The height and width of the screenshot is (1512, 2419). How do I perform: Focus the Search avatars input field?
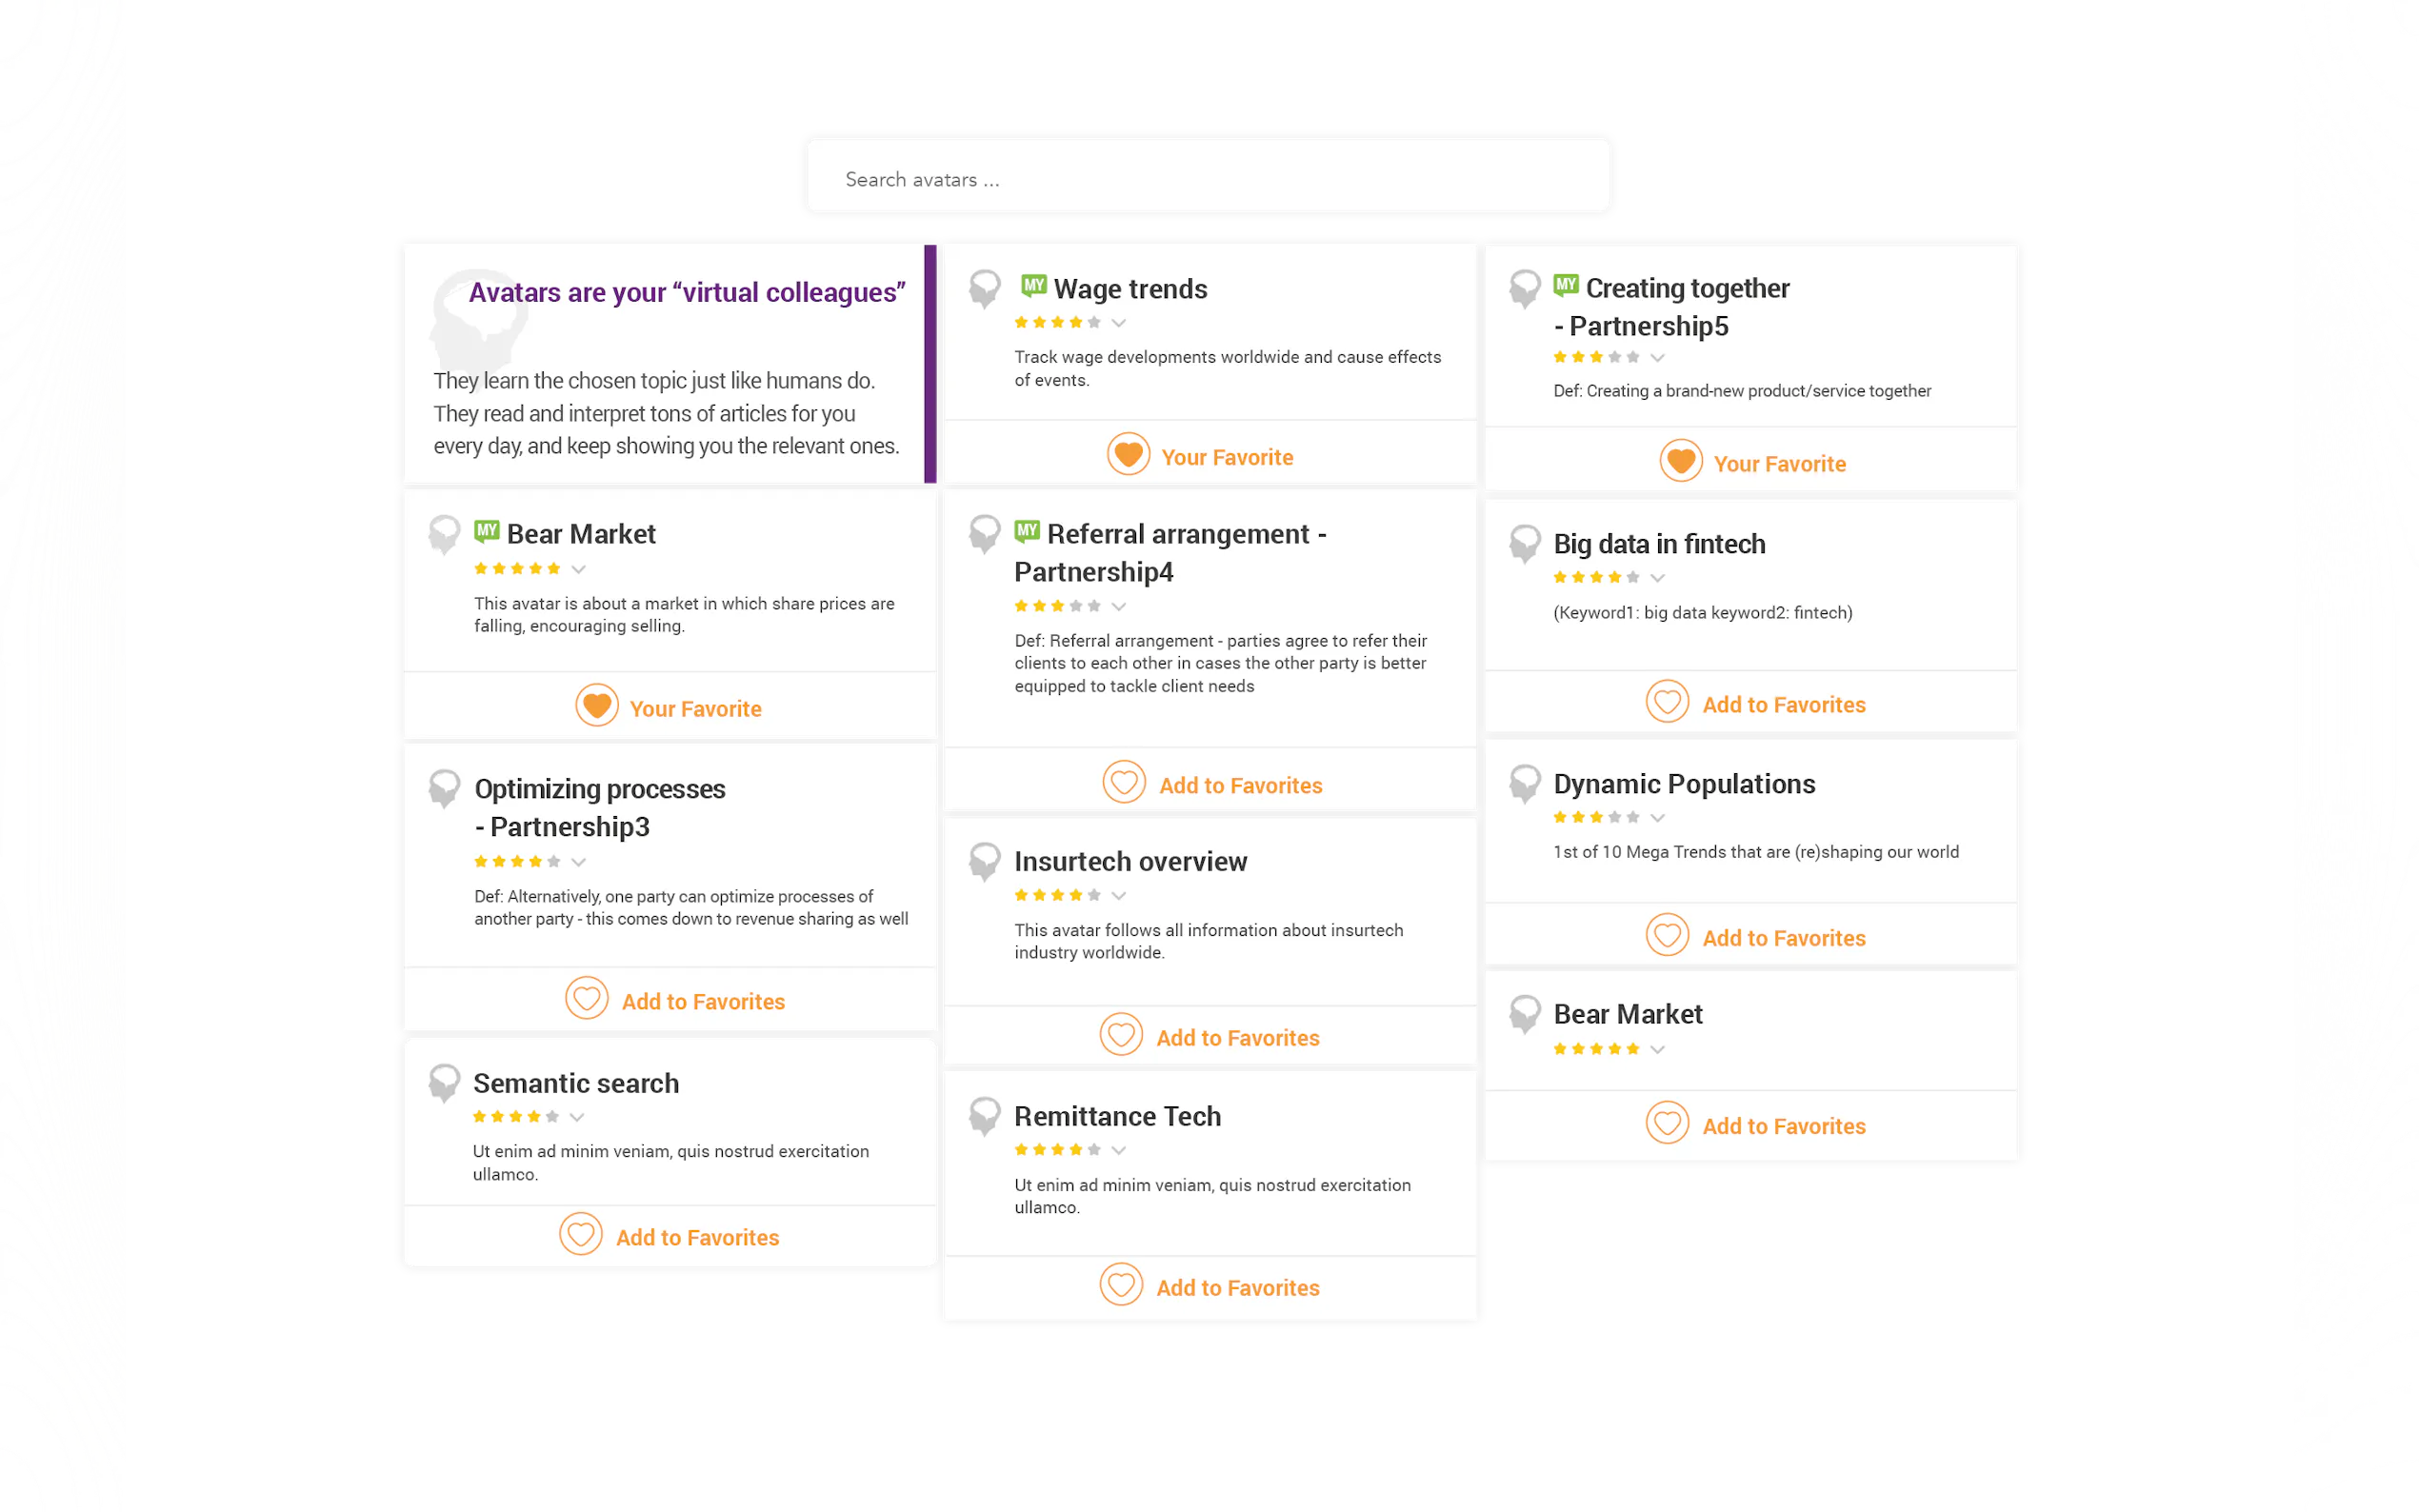1207,179
